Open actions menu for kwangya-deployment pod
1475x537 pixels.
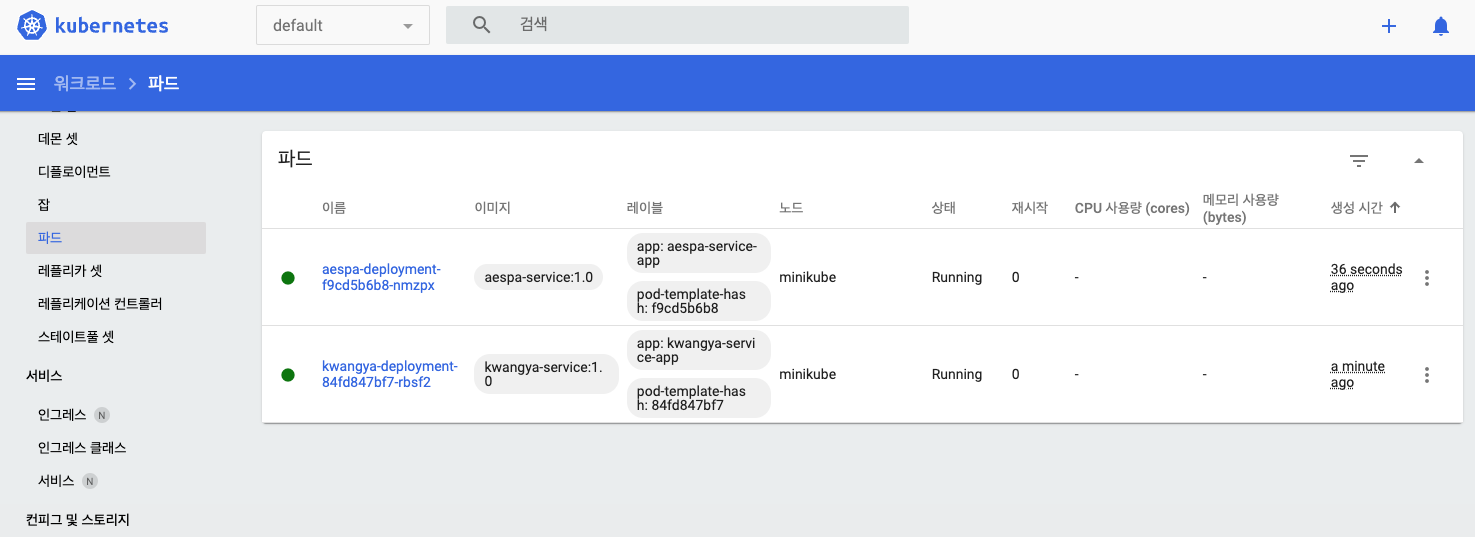1427,375
